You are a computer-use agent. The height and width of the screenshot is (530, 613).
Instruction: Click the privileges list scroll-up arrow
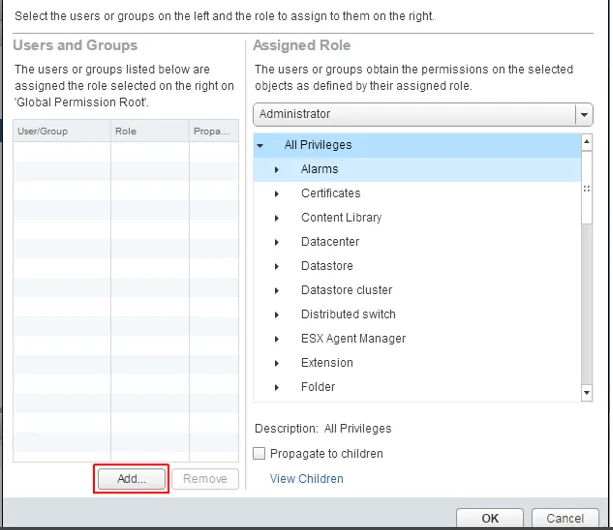coord(586,142)
